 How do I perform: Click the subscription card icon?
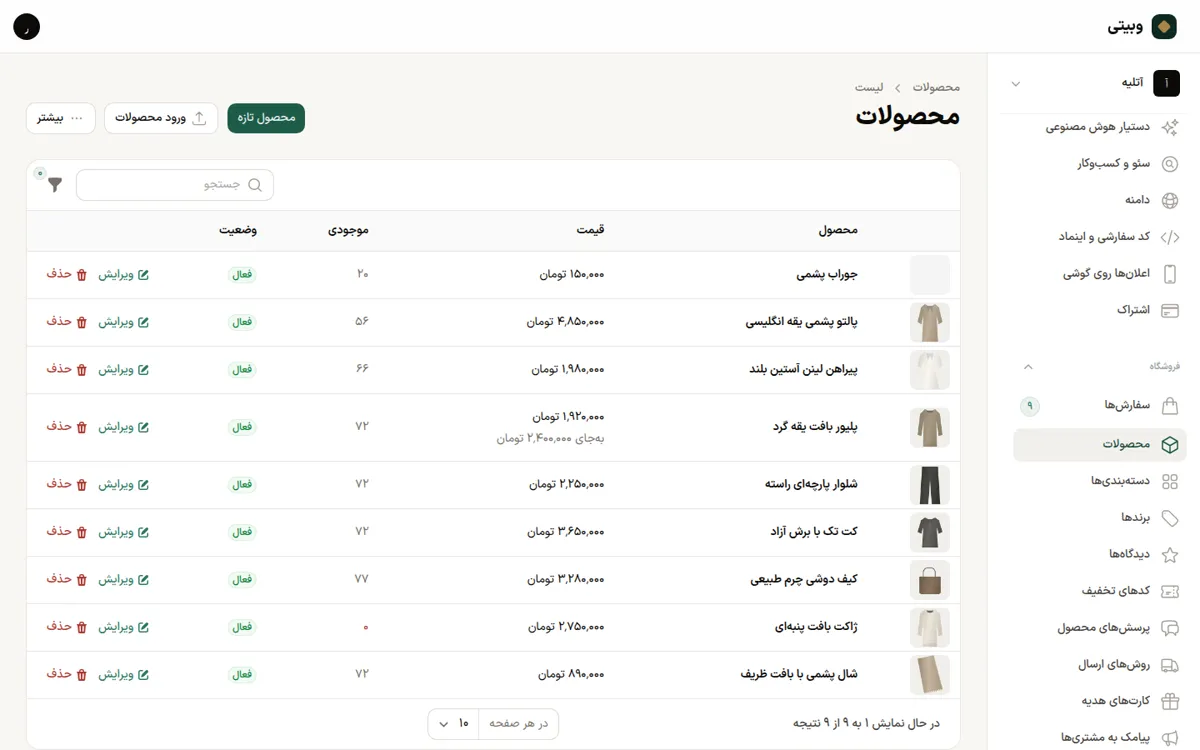click(1169, 311)
